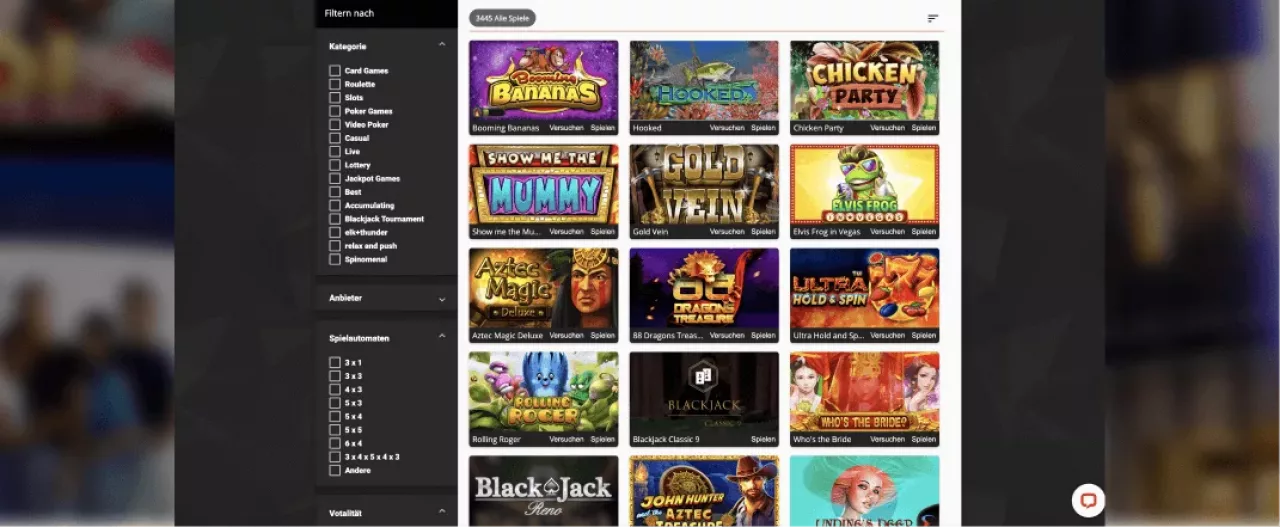1280x527 pixels.
Task: Select the 3 x 1 reel layout checkbox
Action: [x=335, y=363]
